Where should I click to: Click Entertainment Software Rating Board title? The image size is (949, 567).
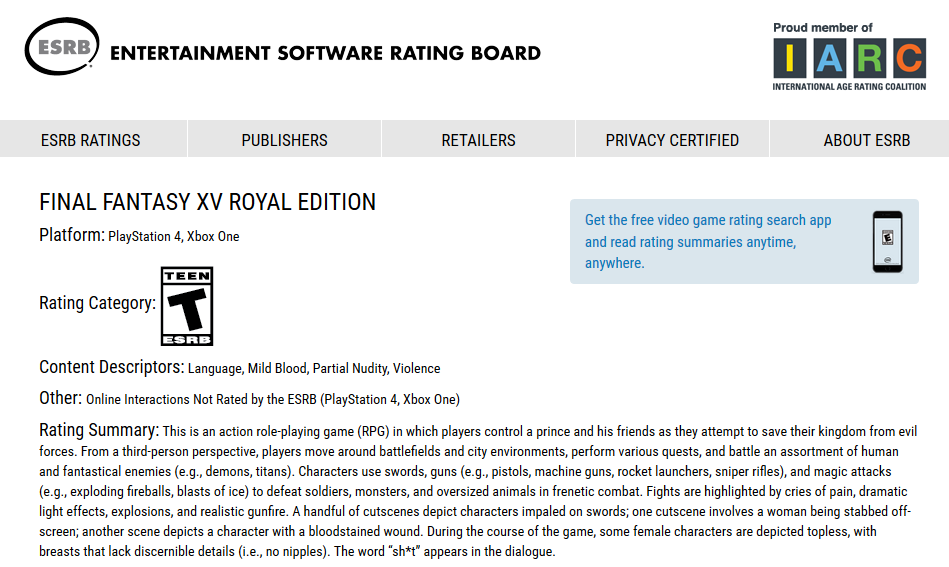pos(325,53)
